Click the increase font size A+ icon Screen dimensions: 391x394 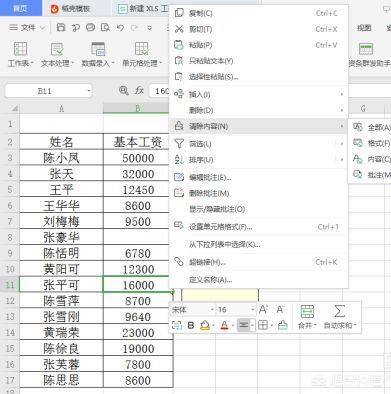263,310
